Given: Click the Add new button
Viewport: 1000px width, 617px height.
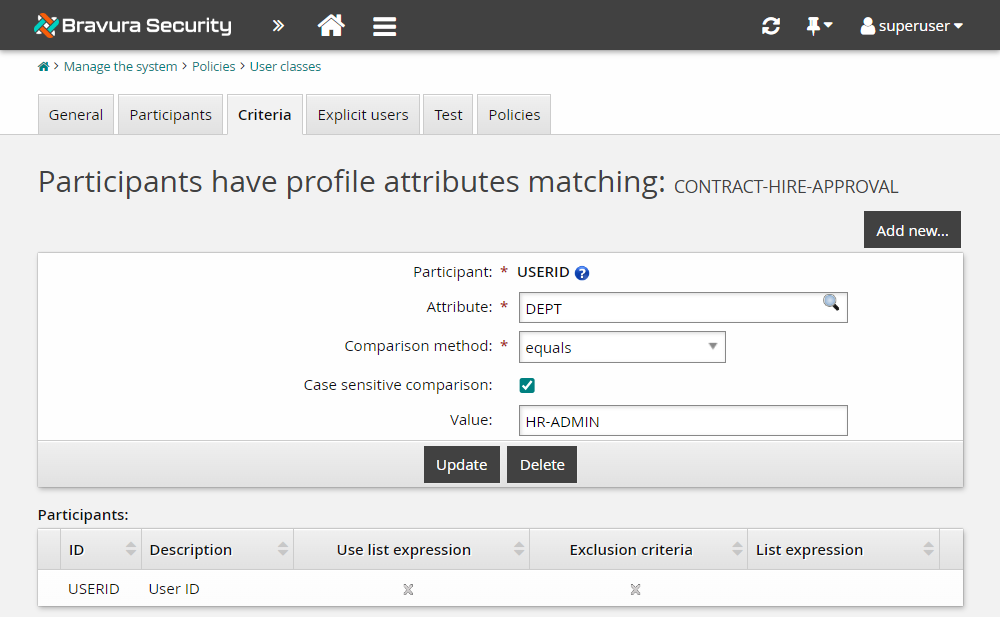Looking at the screenshot, I should point(911,229).
